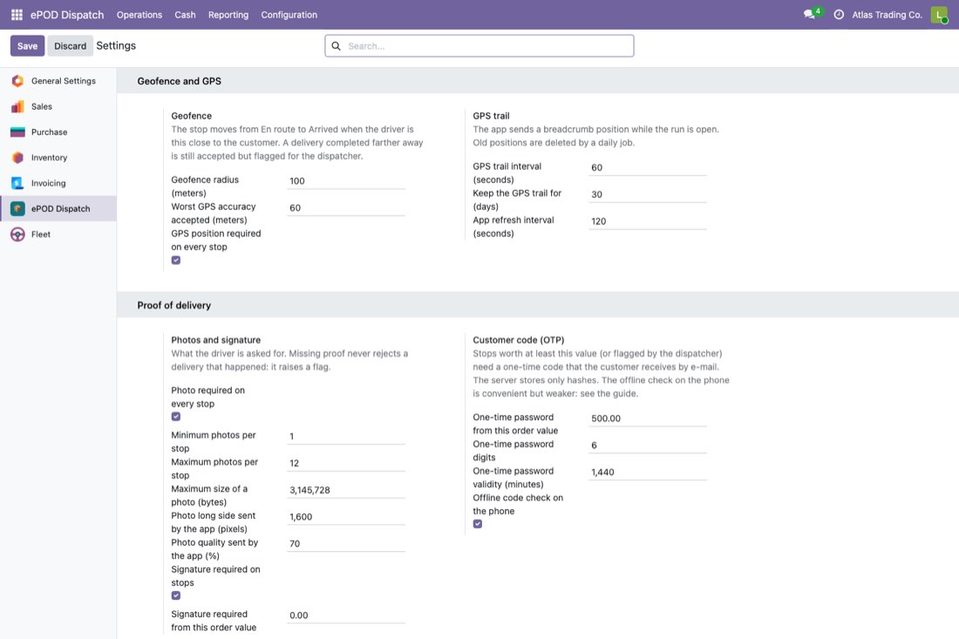Save the settings
The width and height of the screenshot is (959, 639).
click(x=28, y=46)
